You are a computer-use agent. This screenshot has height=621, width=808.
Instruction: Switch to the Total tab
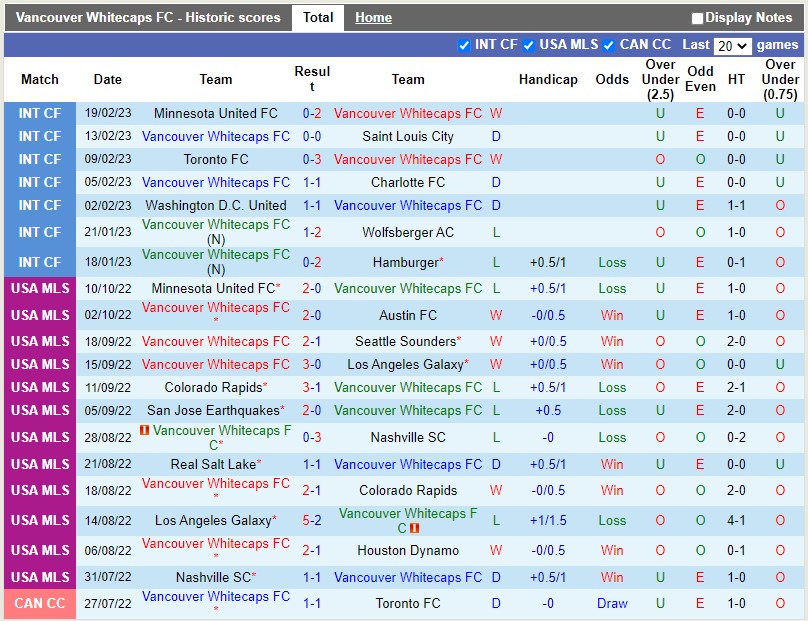coord(318,18)
